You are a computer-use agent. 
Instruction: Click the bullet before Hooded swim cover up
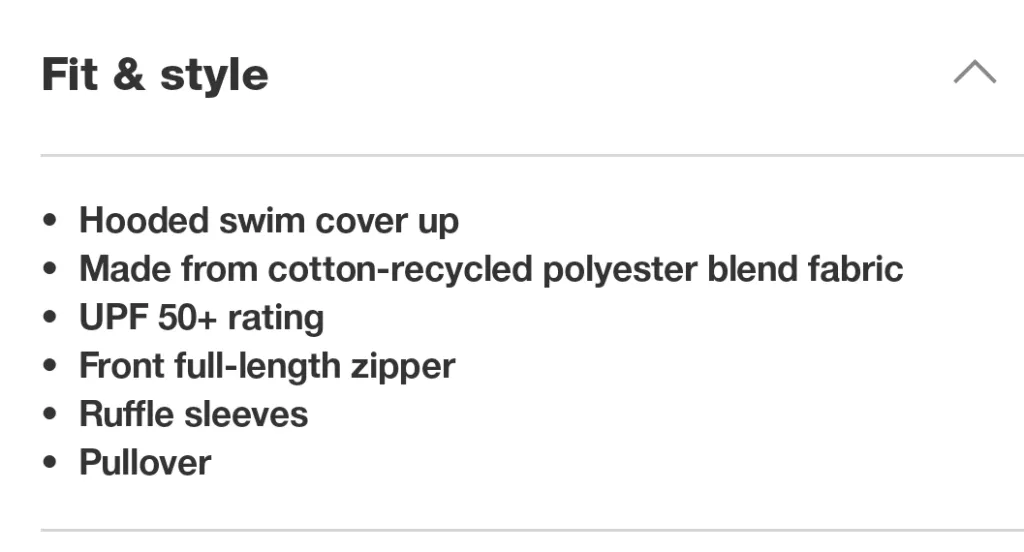pos(50,221)
